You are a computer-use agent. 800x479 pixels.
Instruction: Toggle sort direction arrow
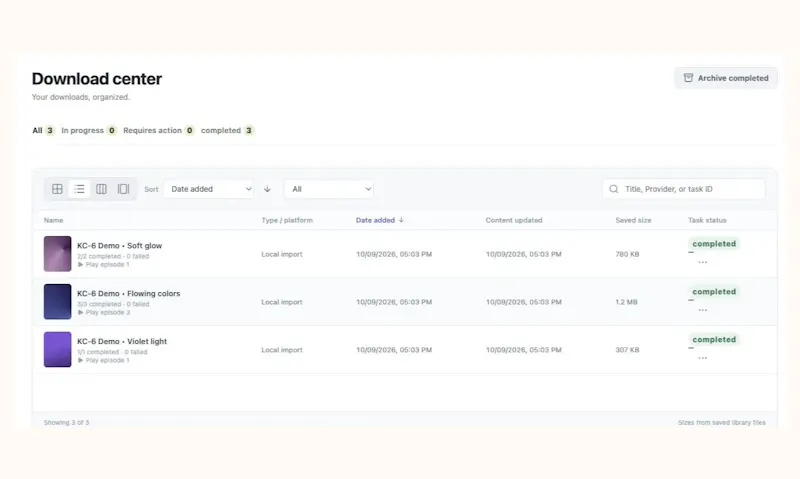267,189
